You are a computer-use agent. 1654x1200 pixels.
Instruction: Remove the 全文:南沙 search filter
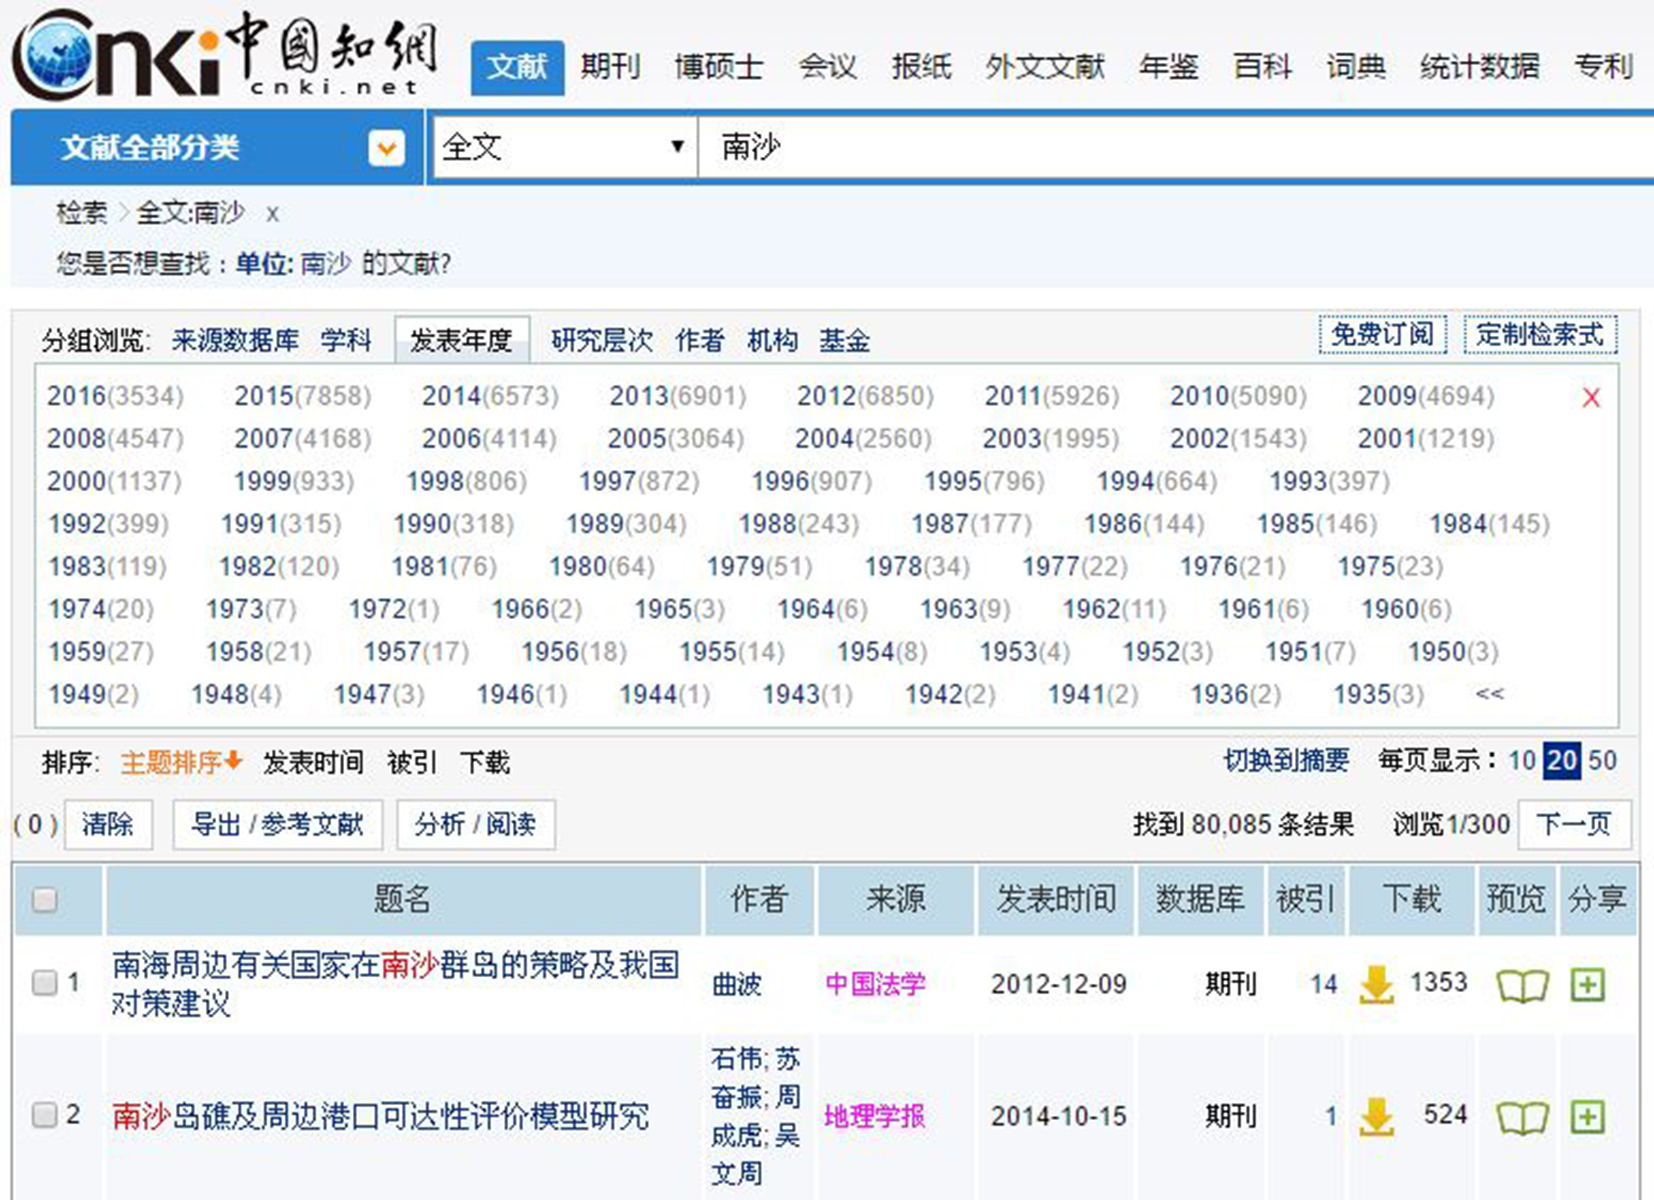coord(272,214)
